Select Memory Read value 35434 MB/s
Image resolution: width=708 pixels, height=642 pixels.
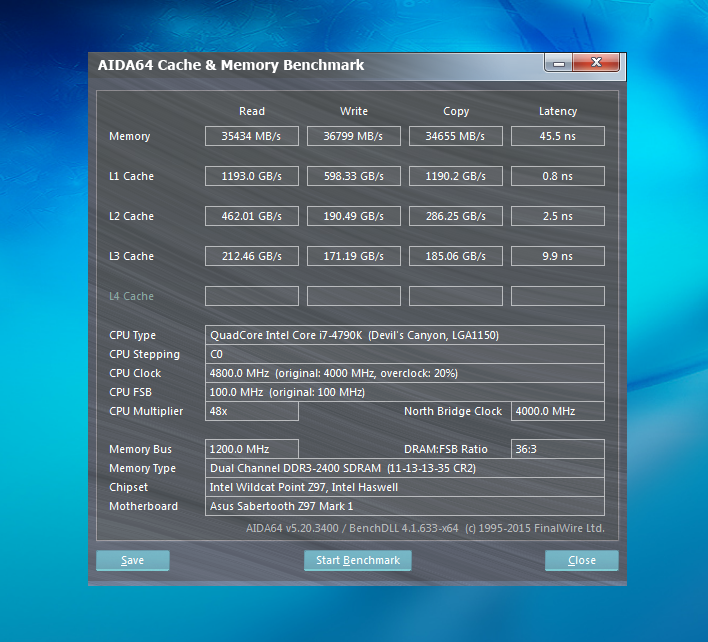(x=252, y=136)
